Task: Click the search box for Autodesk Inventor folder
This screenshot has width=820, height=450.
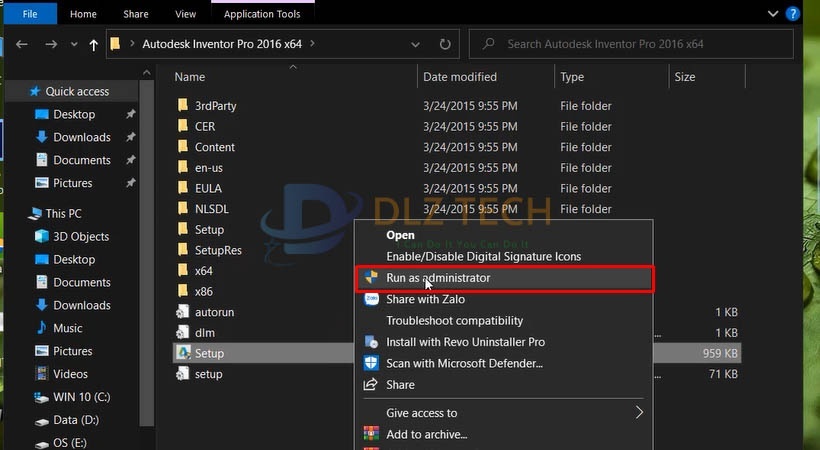Action: pyautogui.click(x=631, y=44)
